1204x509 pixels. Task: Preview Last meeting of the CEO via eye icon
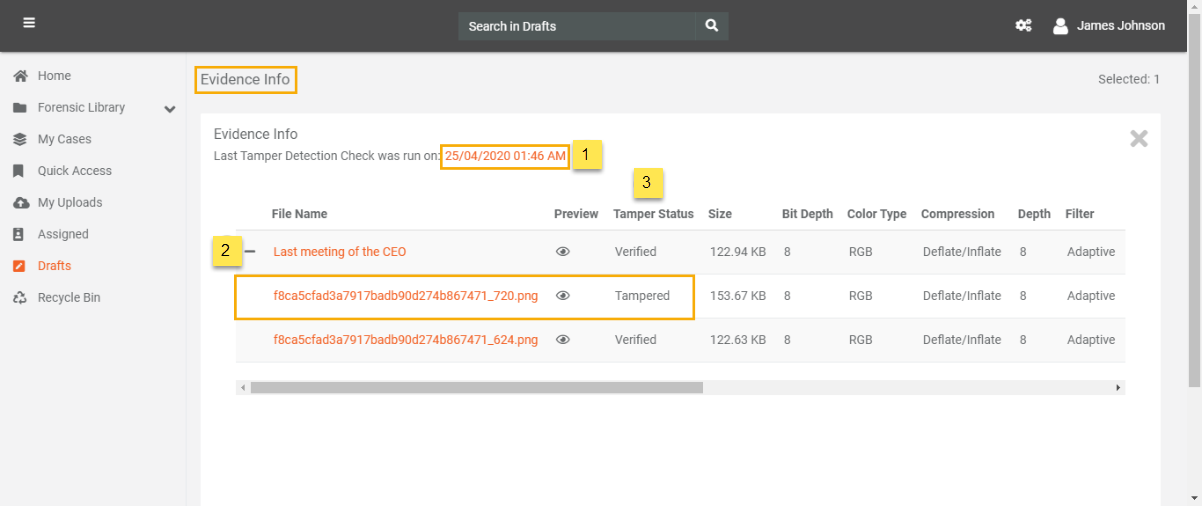[x=563, y=252]
